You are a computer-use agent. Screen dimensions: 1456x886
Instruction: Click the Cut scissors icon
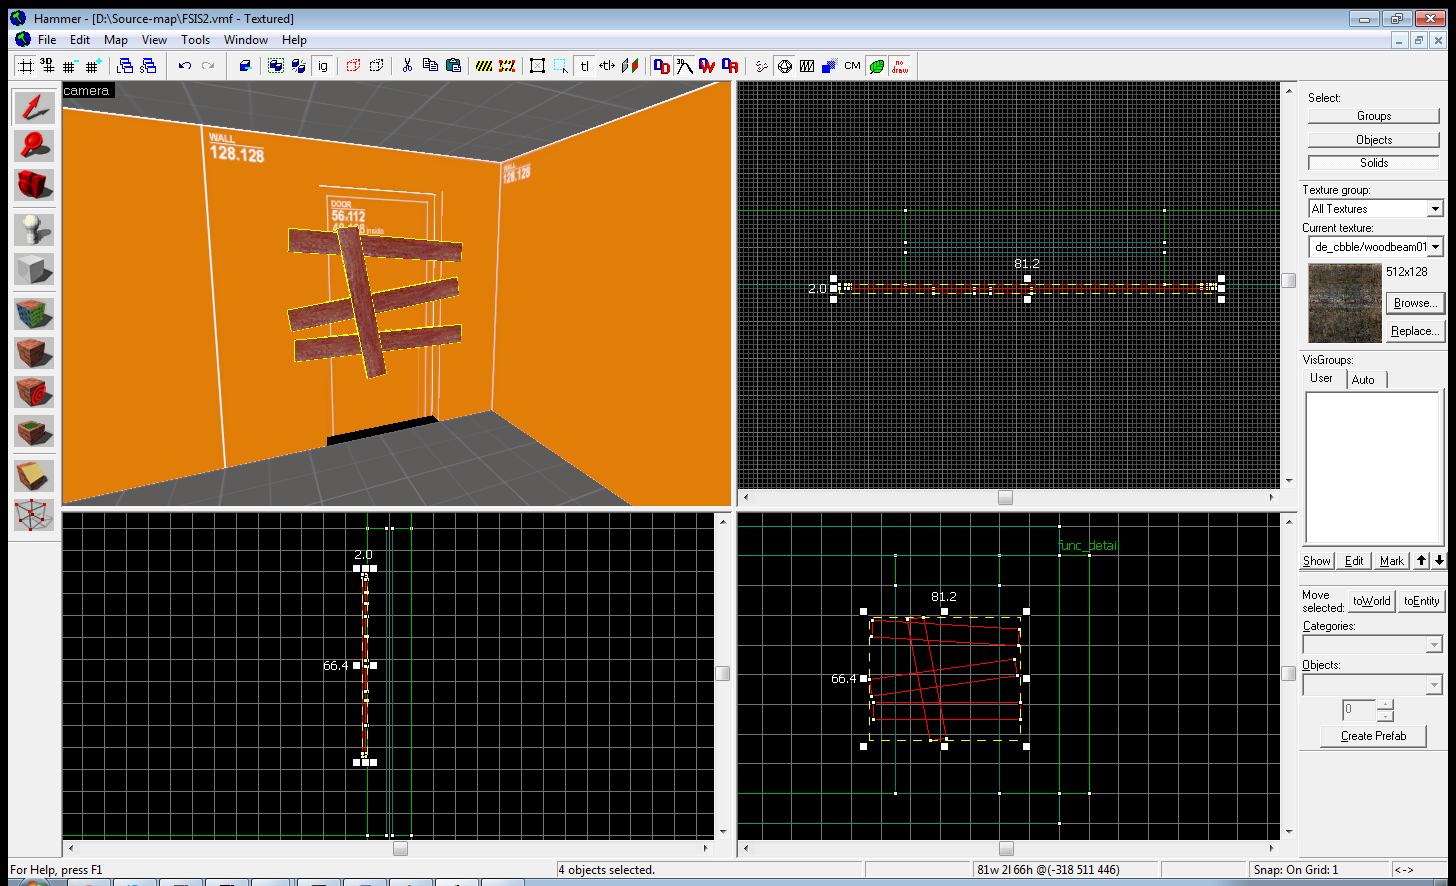pyautogui.click(x=407, y=66)
